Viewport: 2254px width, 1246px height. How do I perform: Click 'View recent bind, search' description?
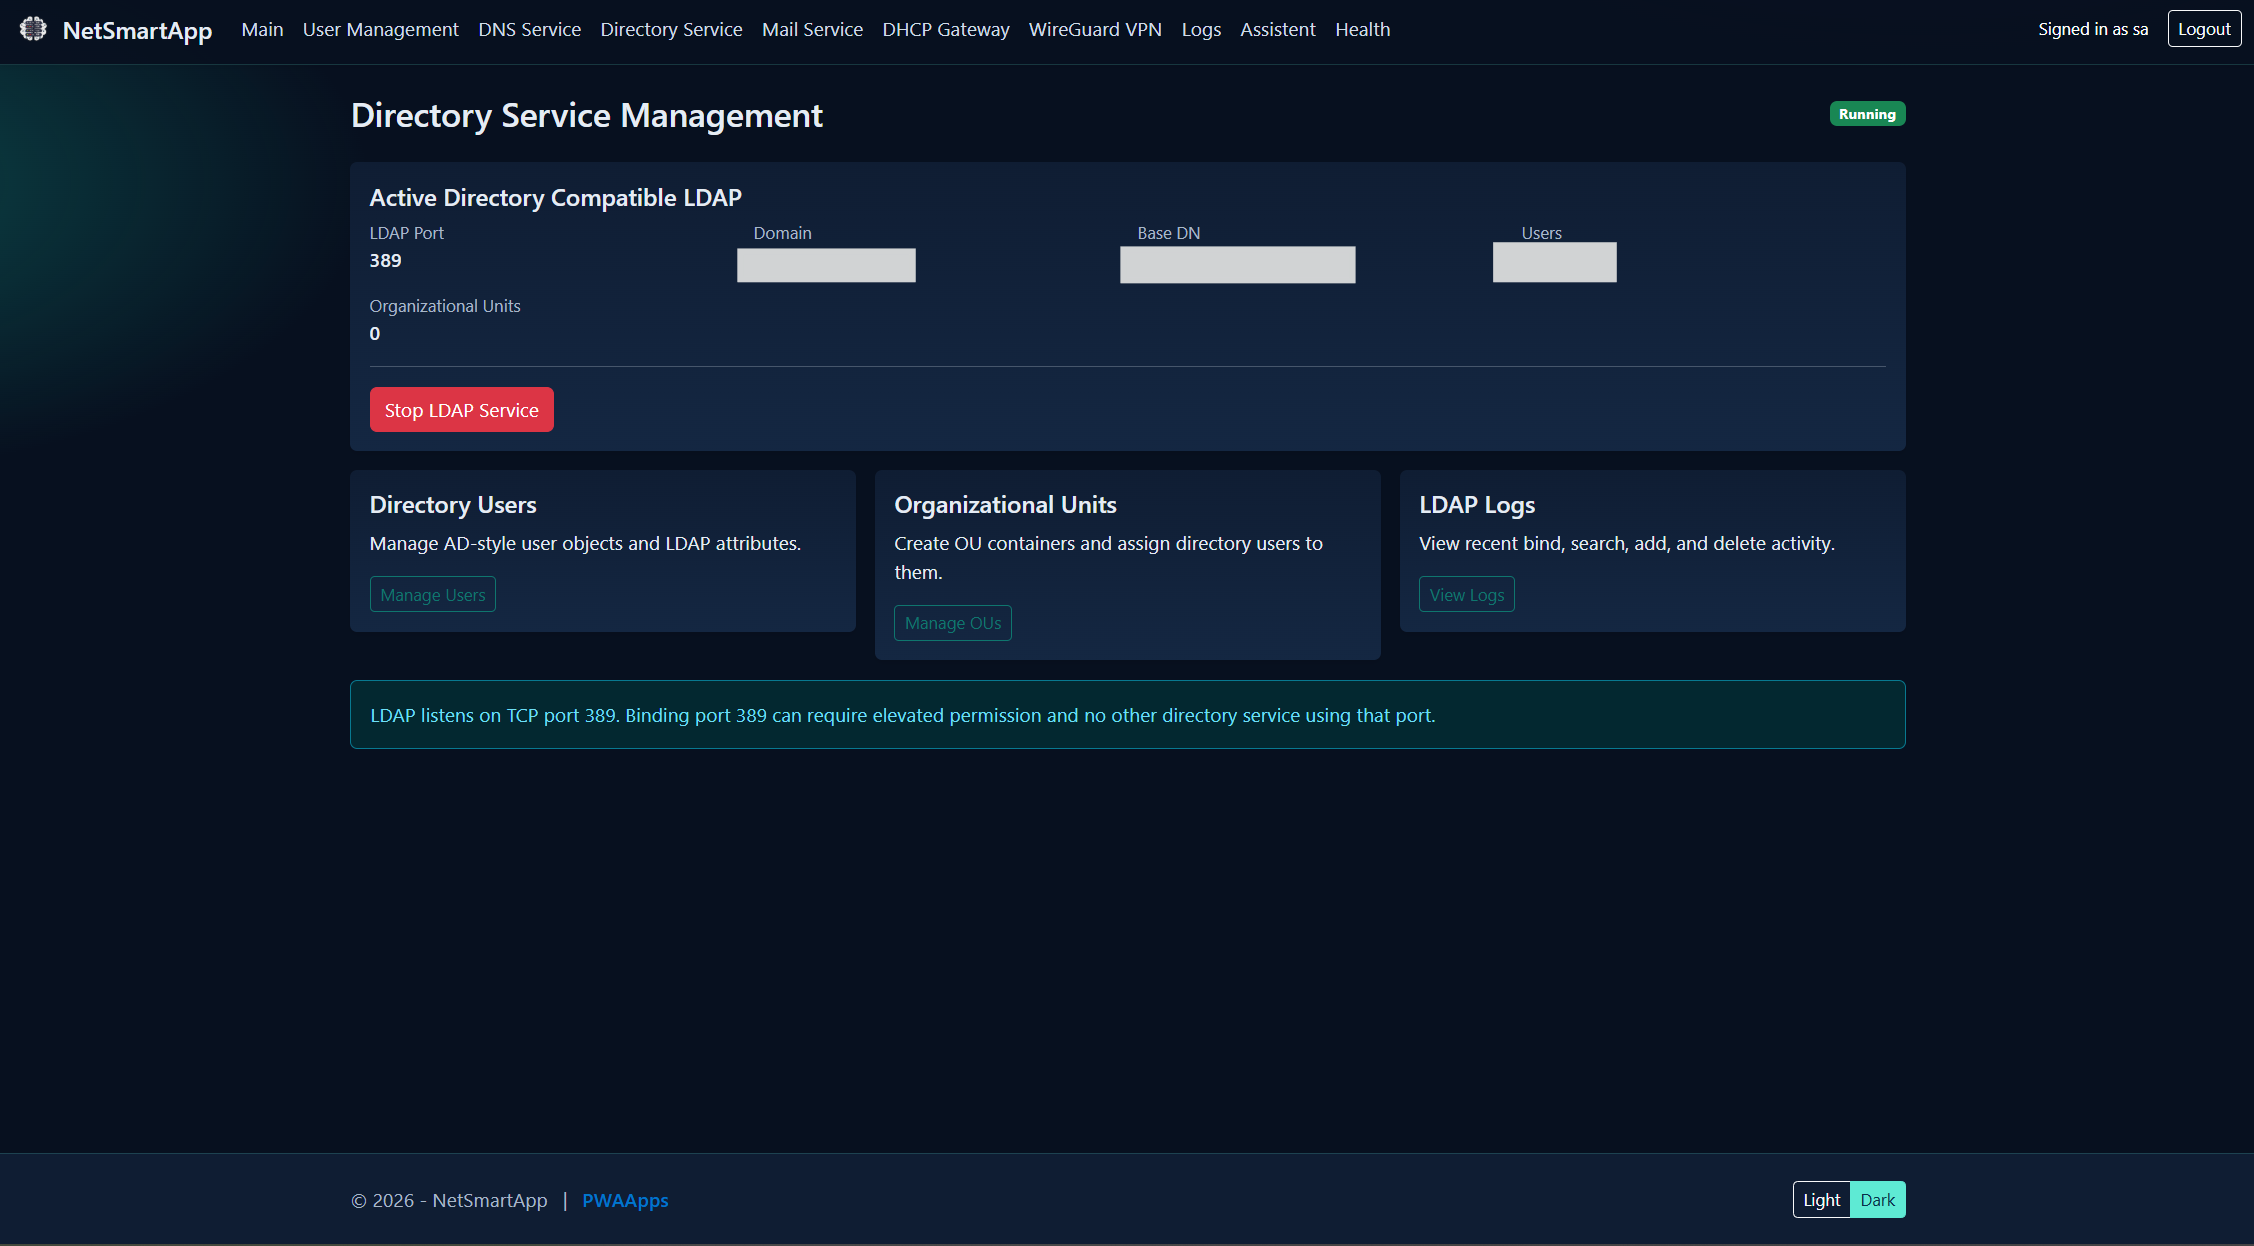1627,543
